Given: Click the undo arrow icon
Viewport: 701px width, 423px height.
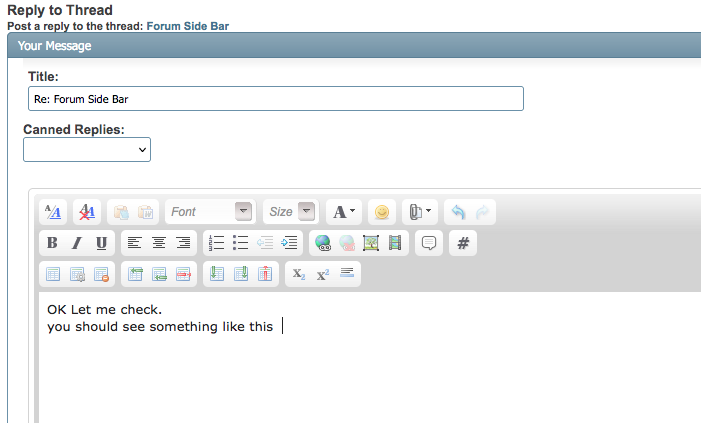Looking at the screenshot, I should 458,212.
